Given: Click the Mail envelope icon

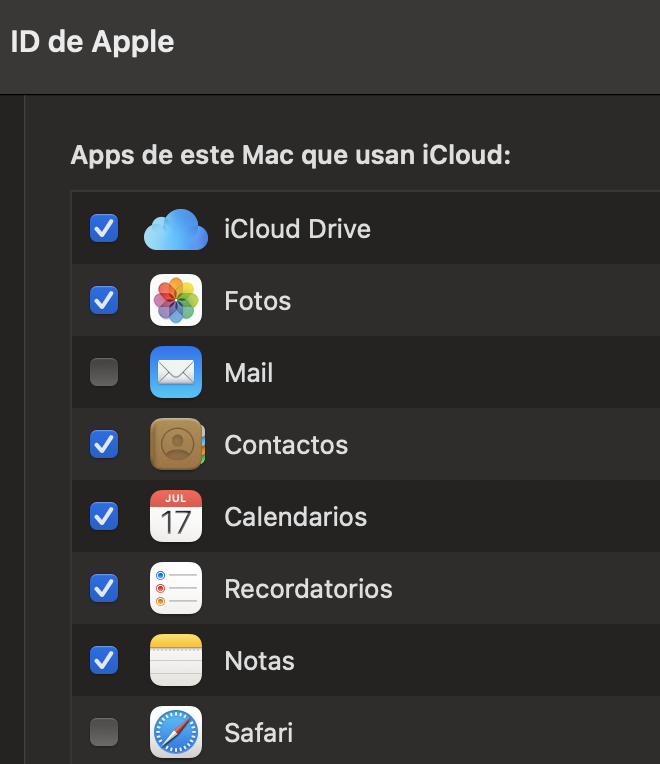Looking at the screenshot, I should coord(176,372).
